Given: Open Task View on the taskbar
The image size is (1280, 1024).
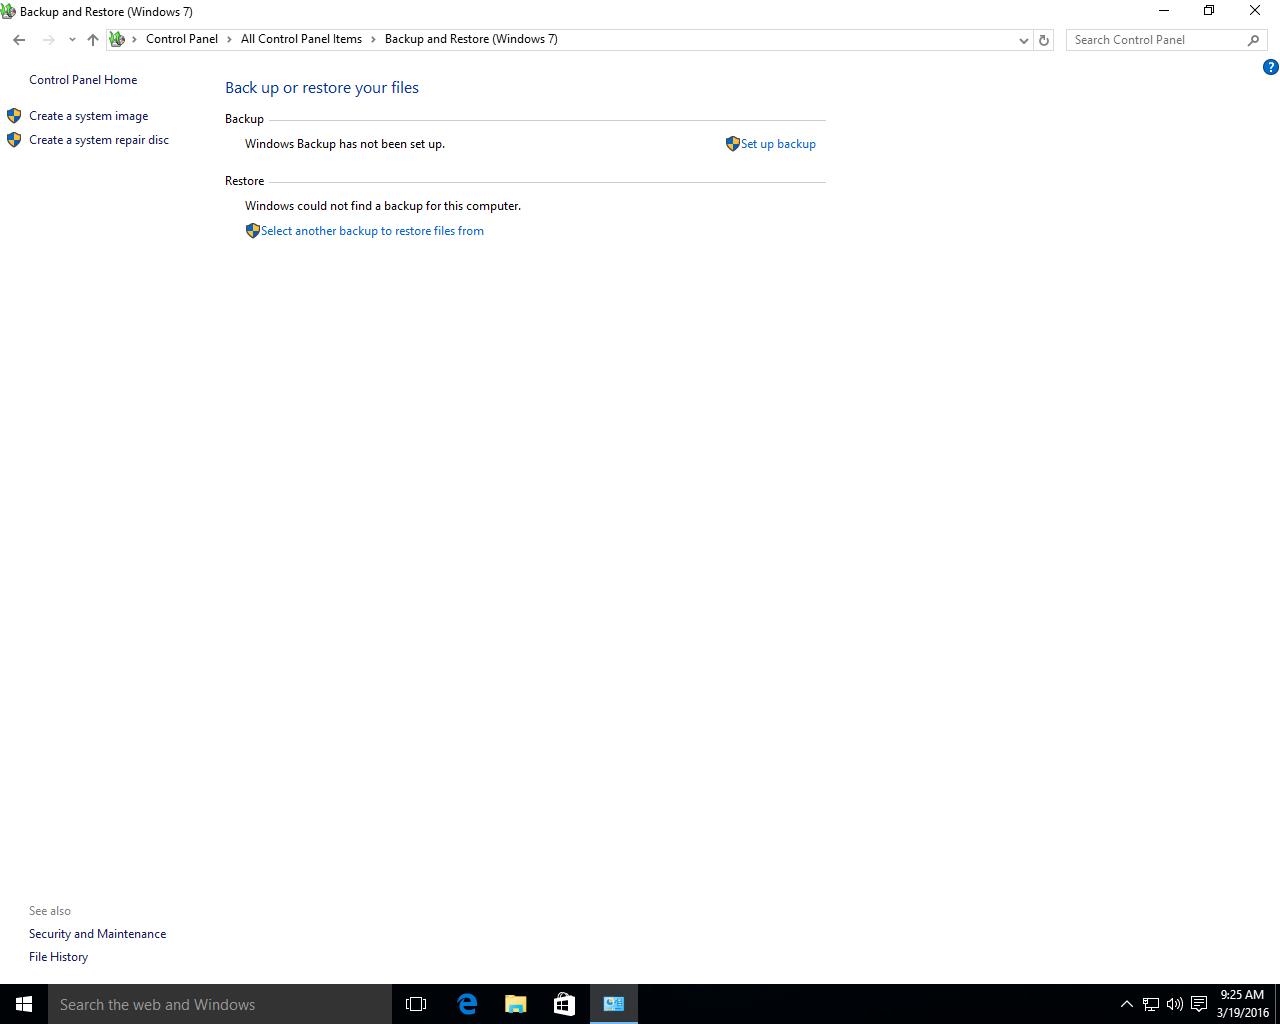Looking at the screenshot, I should (416, 1004).
